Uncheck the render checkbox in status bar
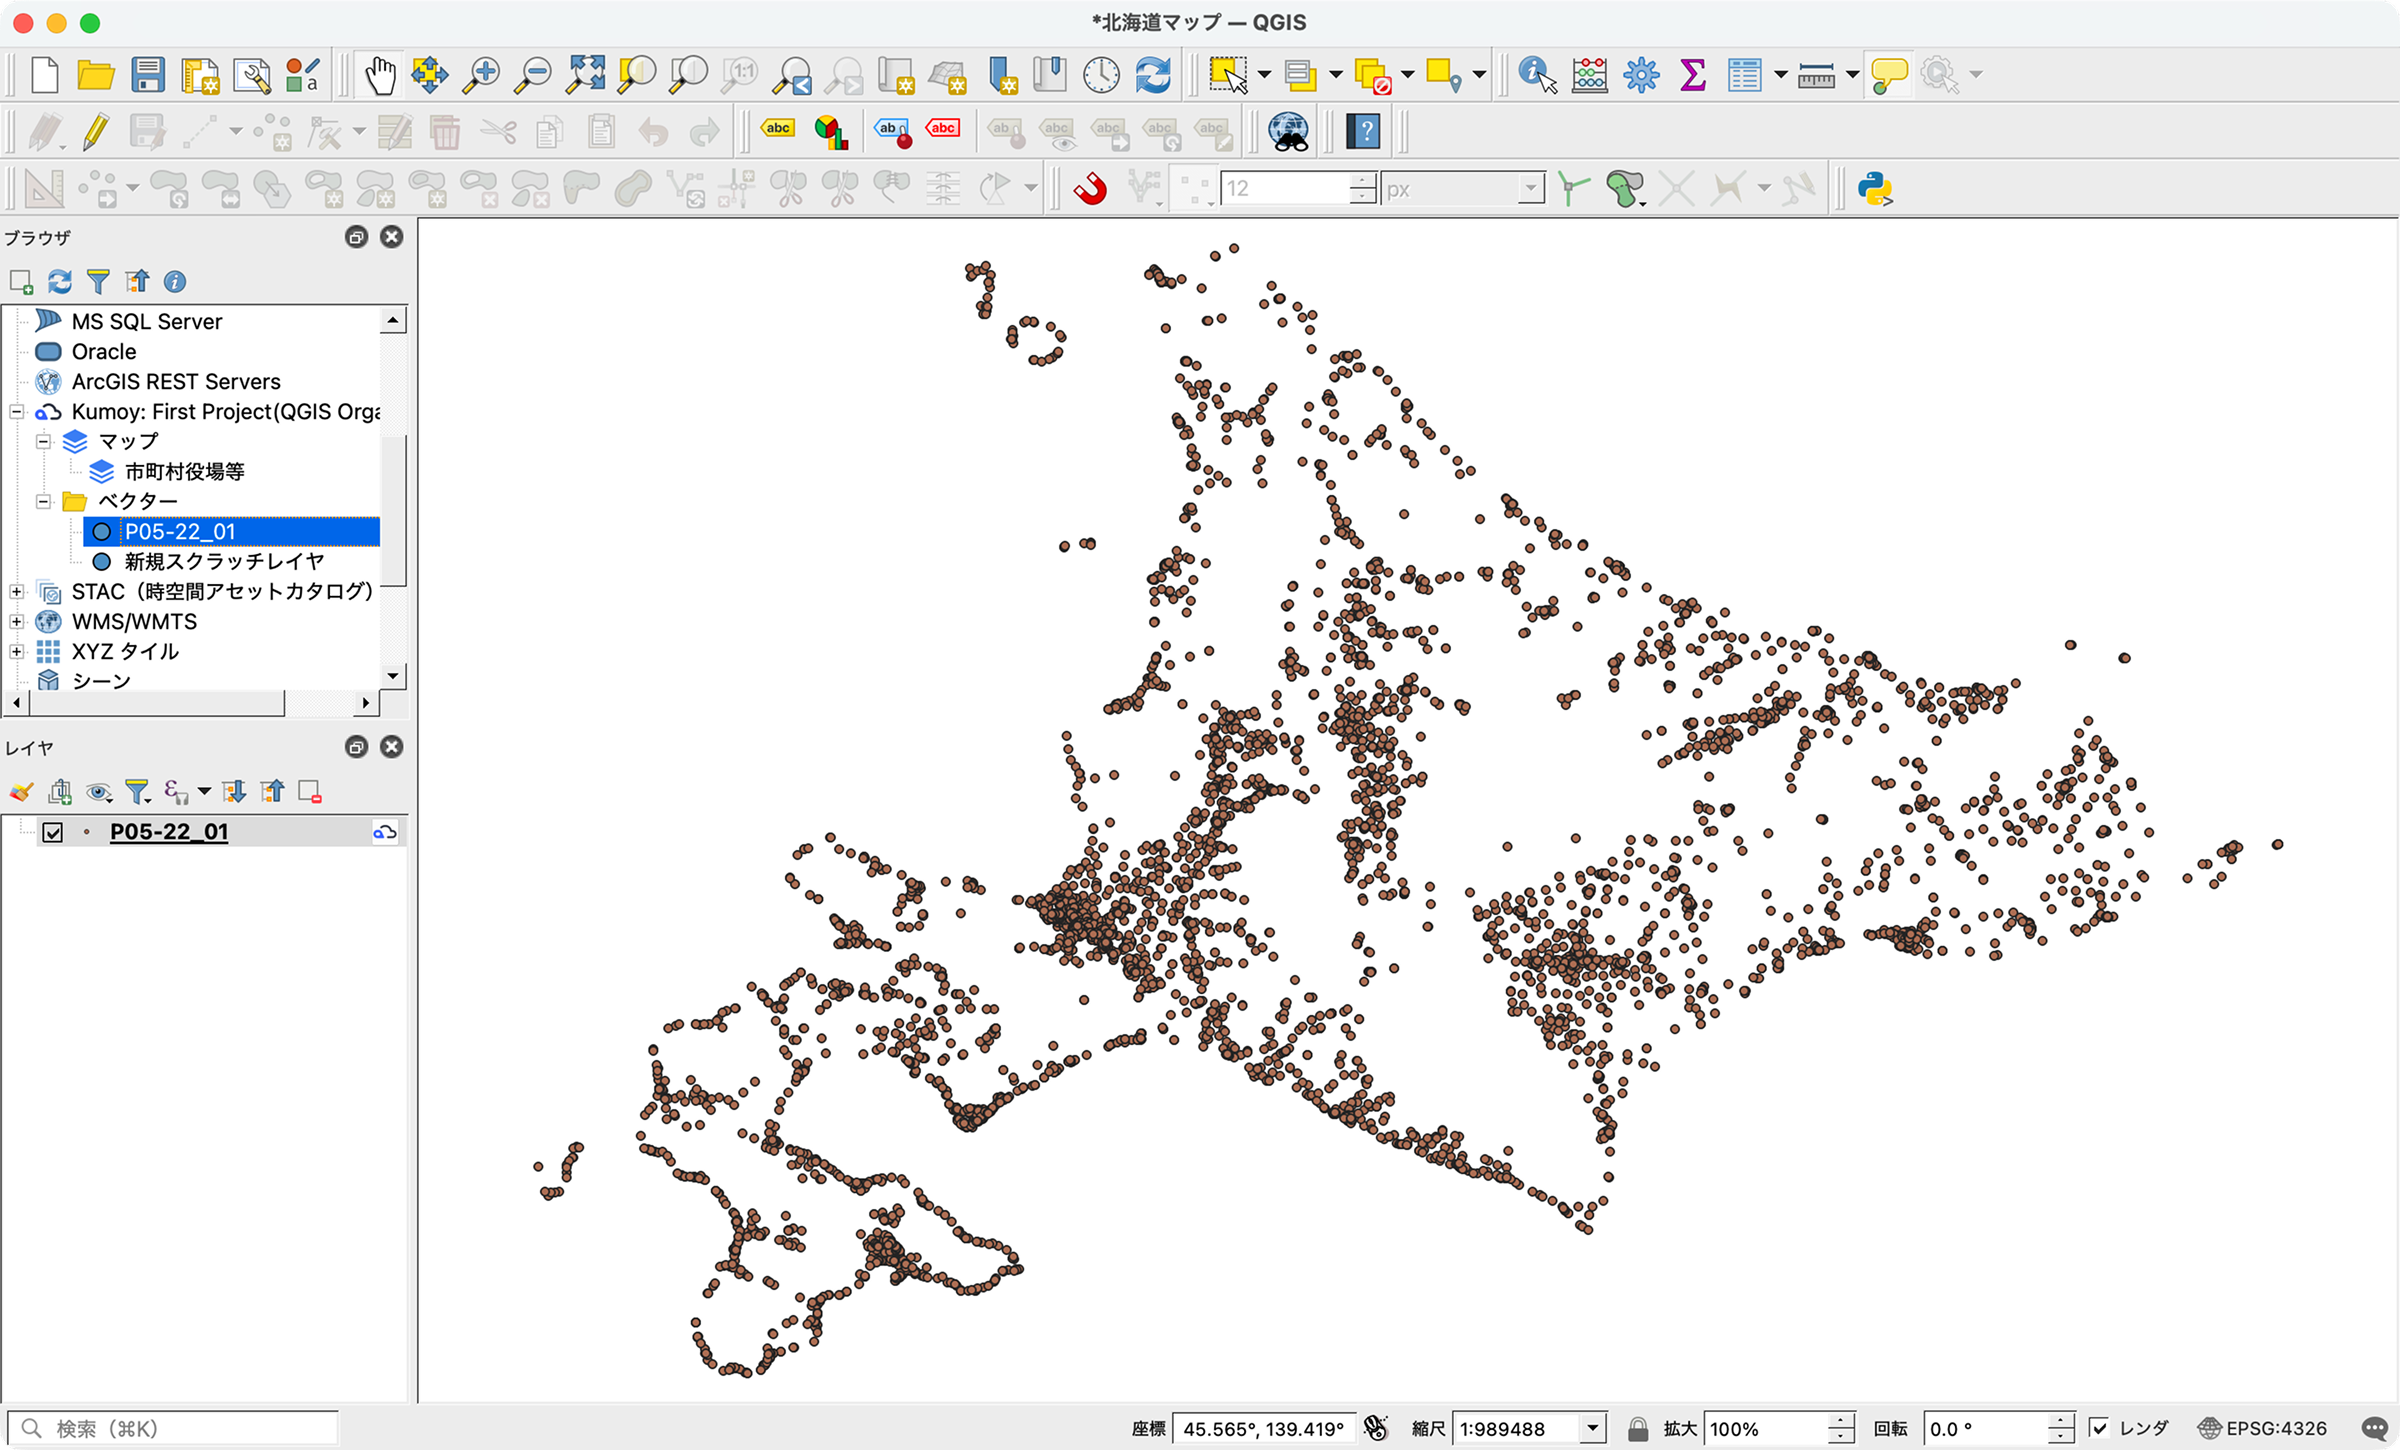 [x=2099, y=1428]
